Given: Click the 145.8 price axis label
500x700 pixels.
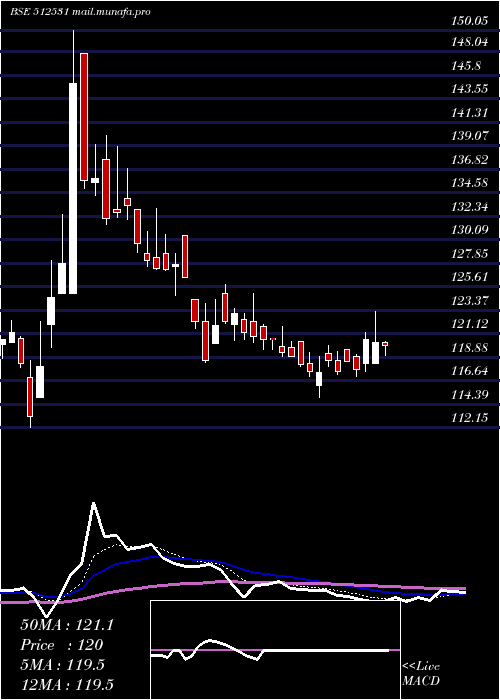Looking at the screenshot, I should pyautogui.click(x=466, y=66).
